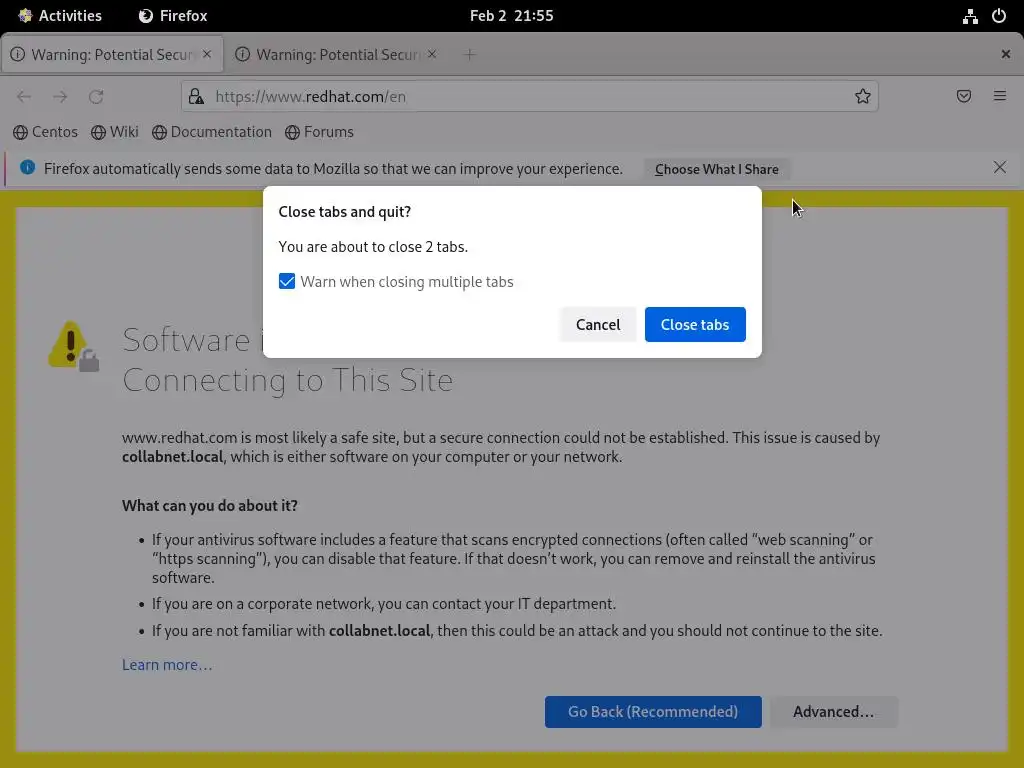The height and width of the screenshot is (768, 1024).
Task: Dismiss the Mozilla data notification bar
Action: point(1000,167)
